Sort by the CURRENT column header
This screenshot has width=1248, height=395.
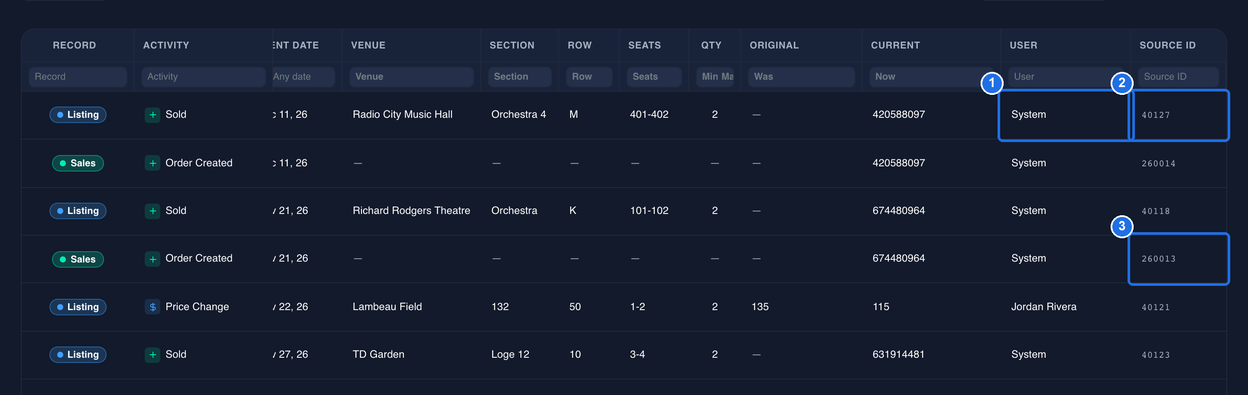[895, 45]
